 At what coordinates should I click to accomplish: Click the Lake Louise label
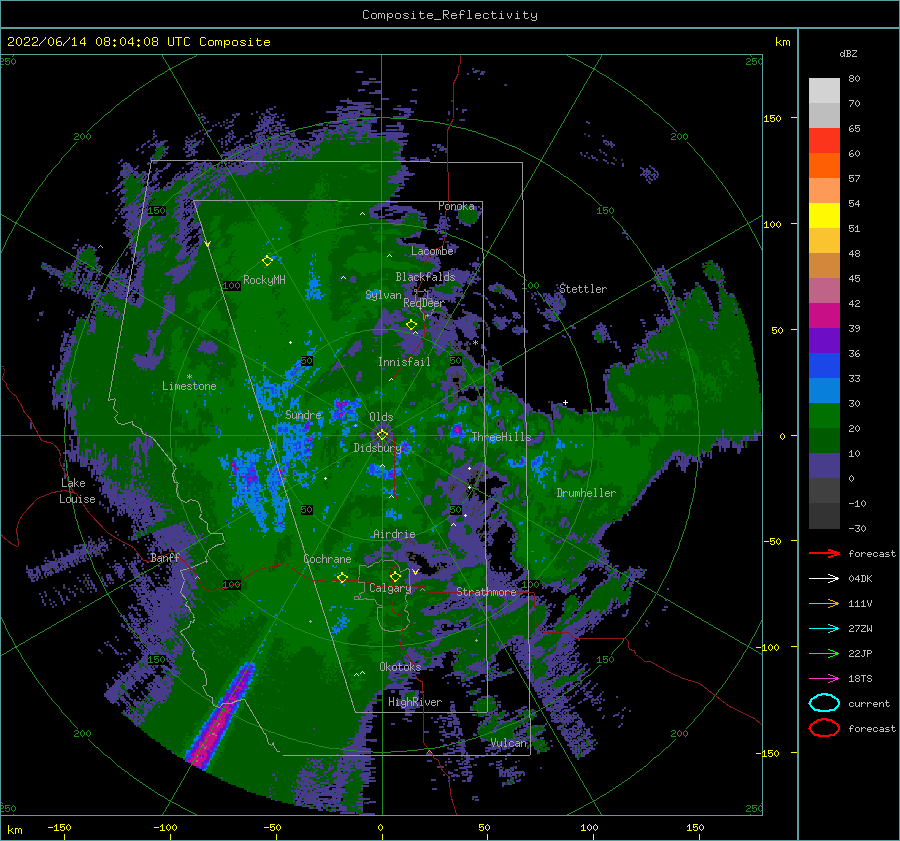77,491
